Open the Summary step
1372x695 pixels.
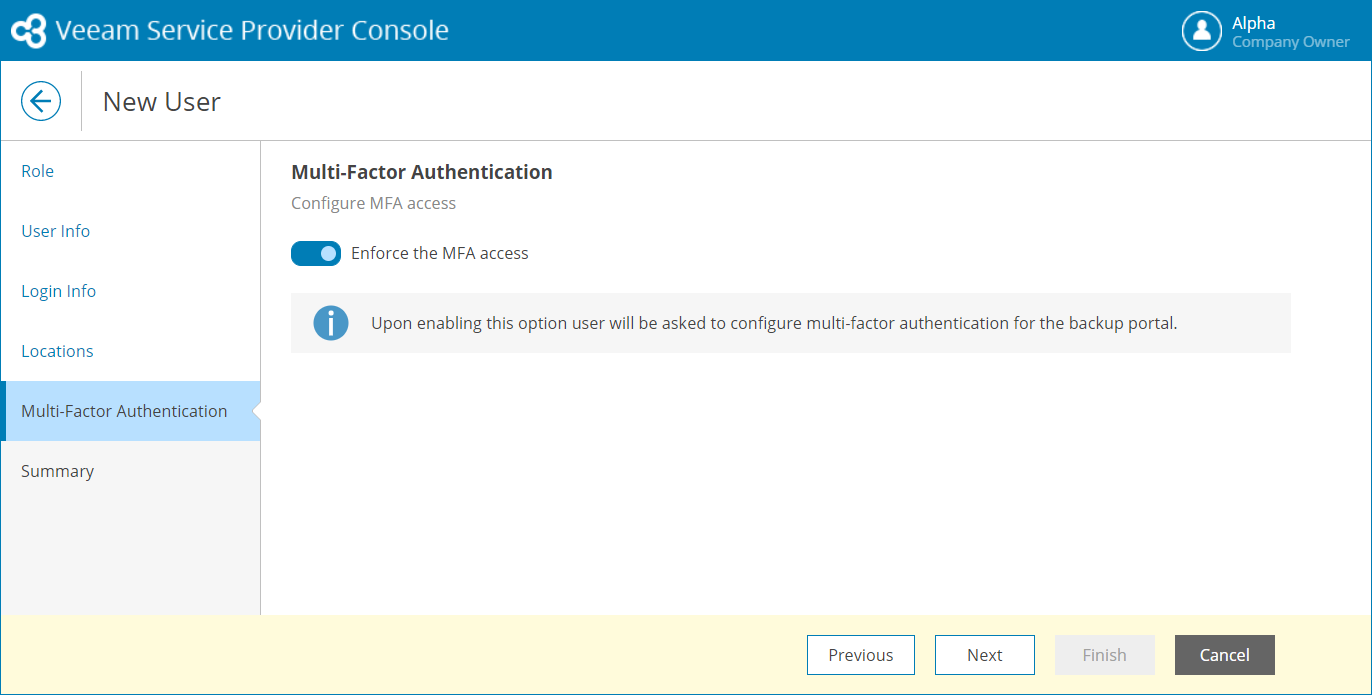pyautogui.click(x=57, y=471)
